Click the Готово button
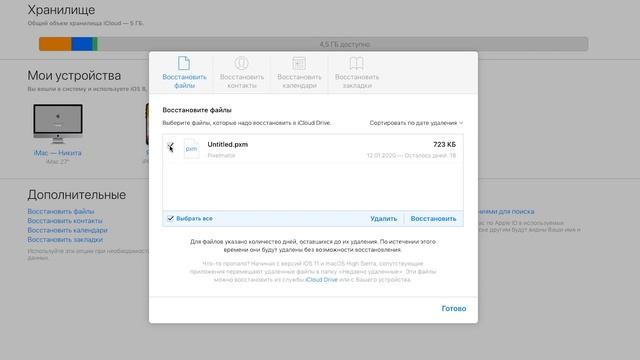Screen dimensions: 640x360 pyautogui.click(x=453, y=309)
